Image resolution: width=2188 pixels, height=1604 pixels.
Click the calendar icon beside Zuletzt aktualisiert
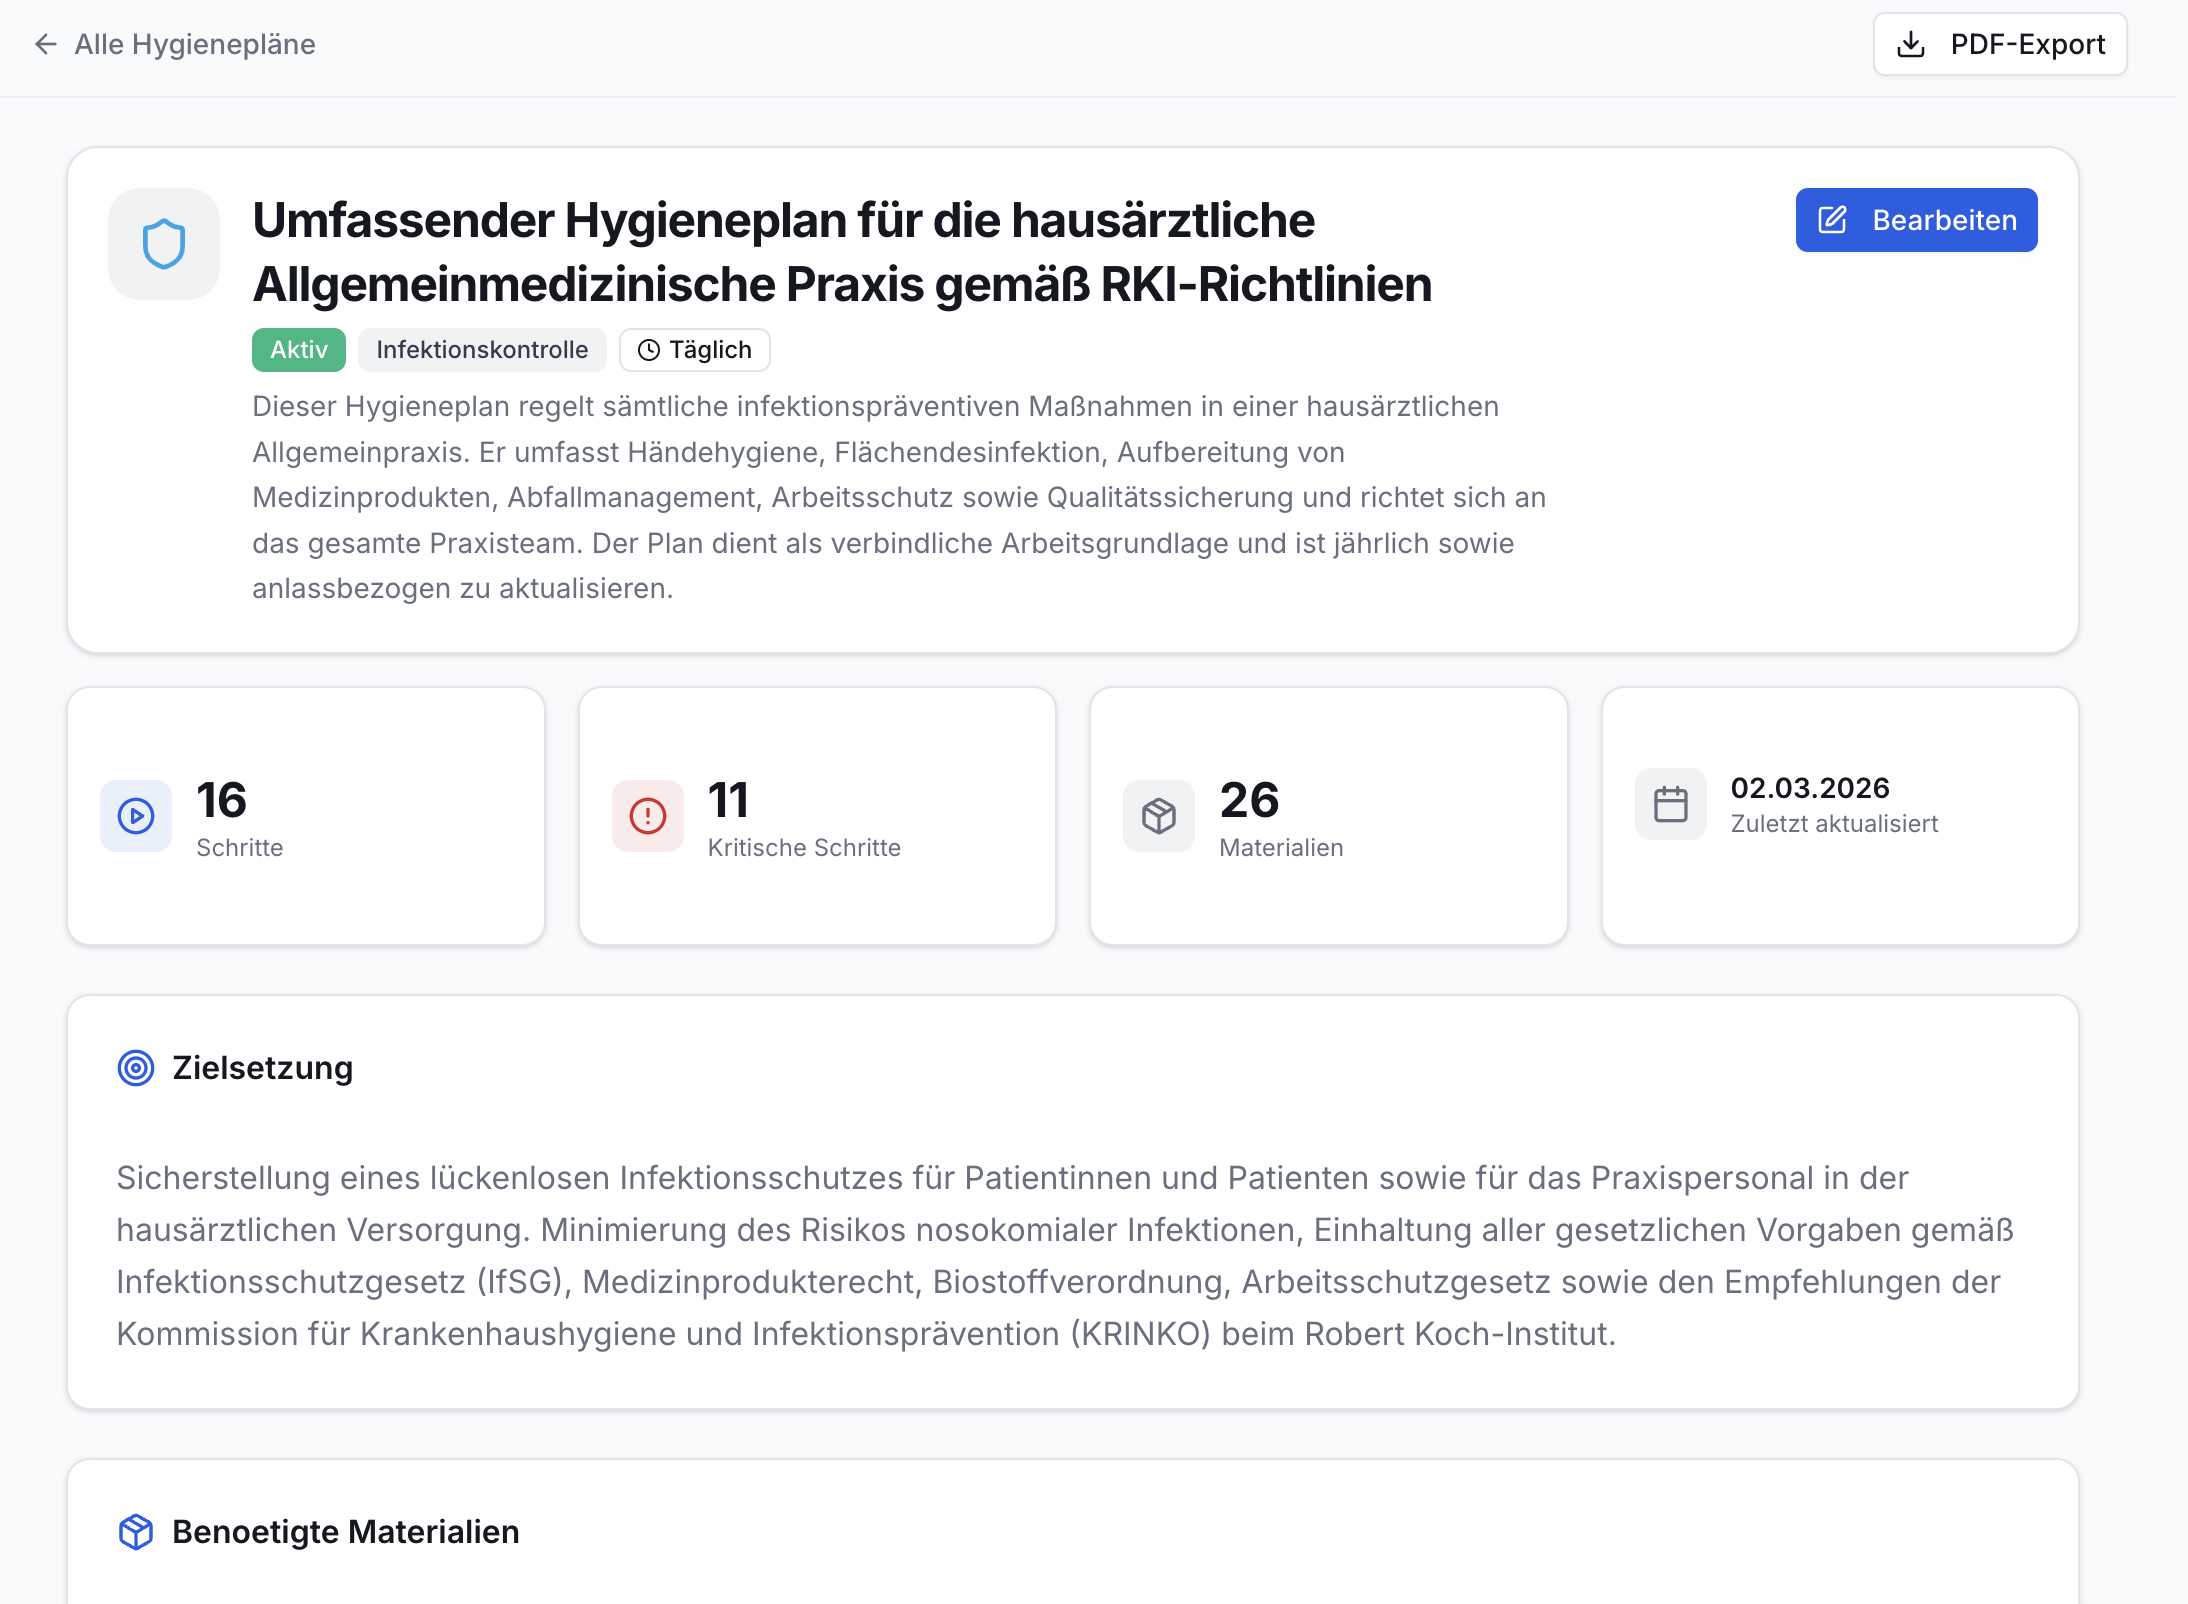click(x=1671, y=804)
